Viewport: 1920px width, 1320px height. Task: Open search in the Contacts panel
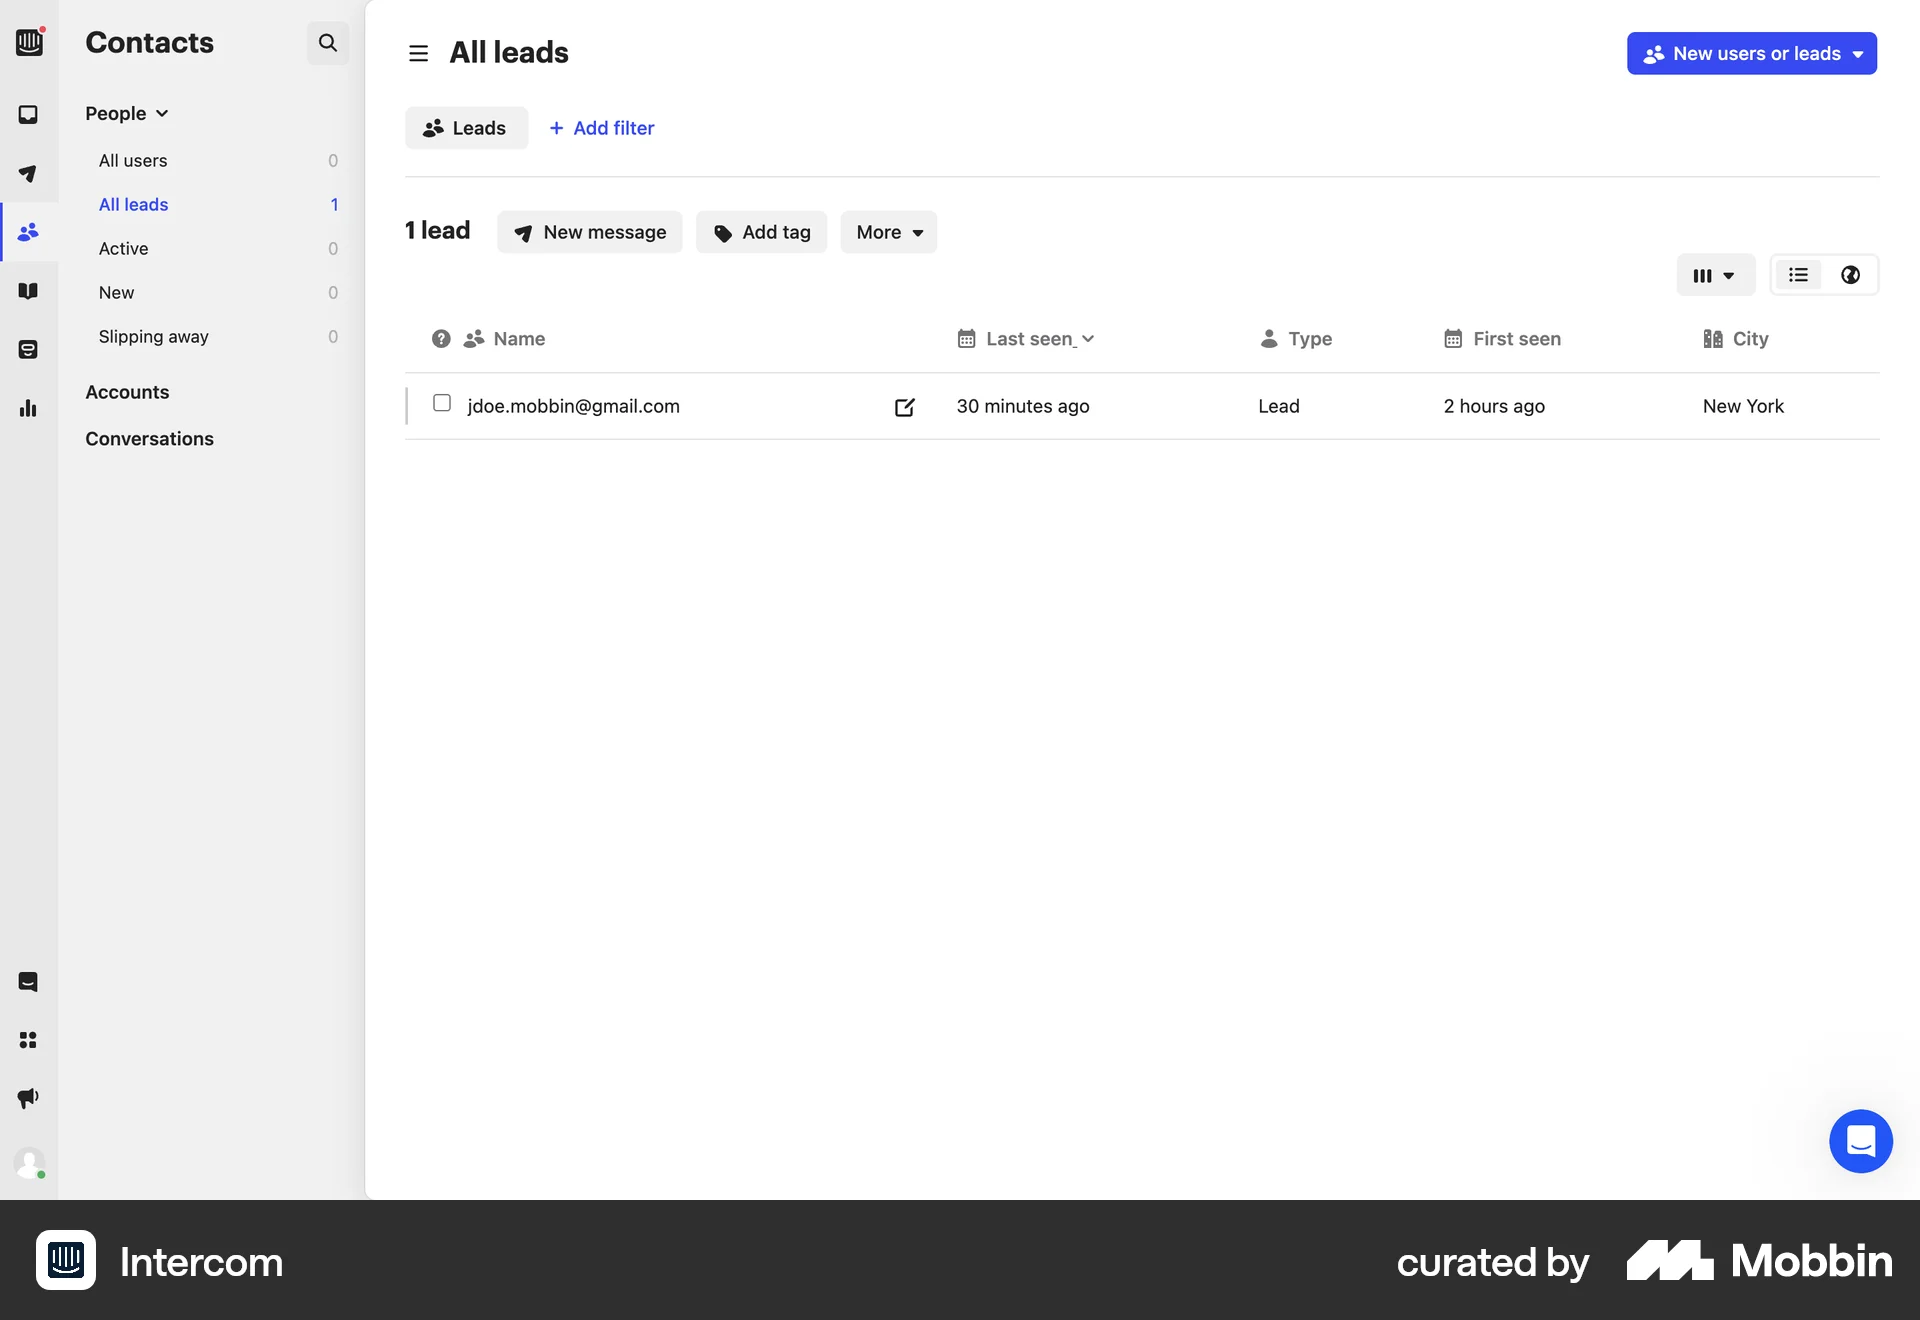(x=327, y=43)
